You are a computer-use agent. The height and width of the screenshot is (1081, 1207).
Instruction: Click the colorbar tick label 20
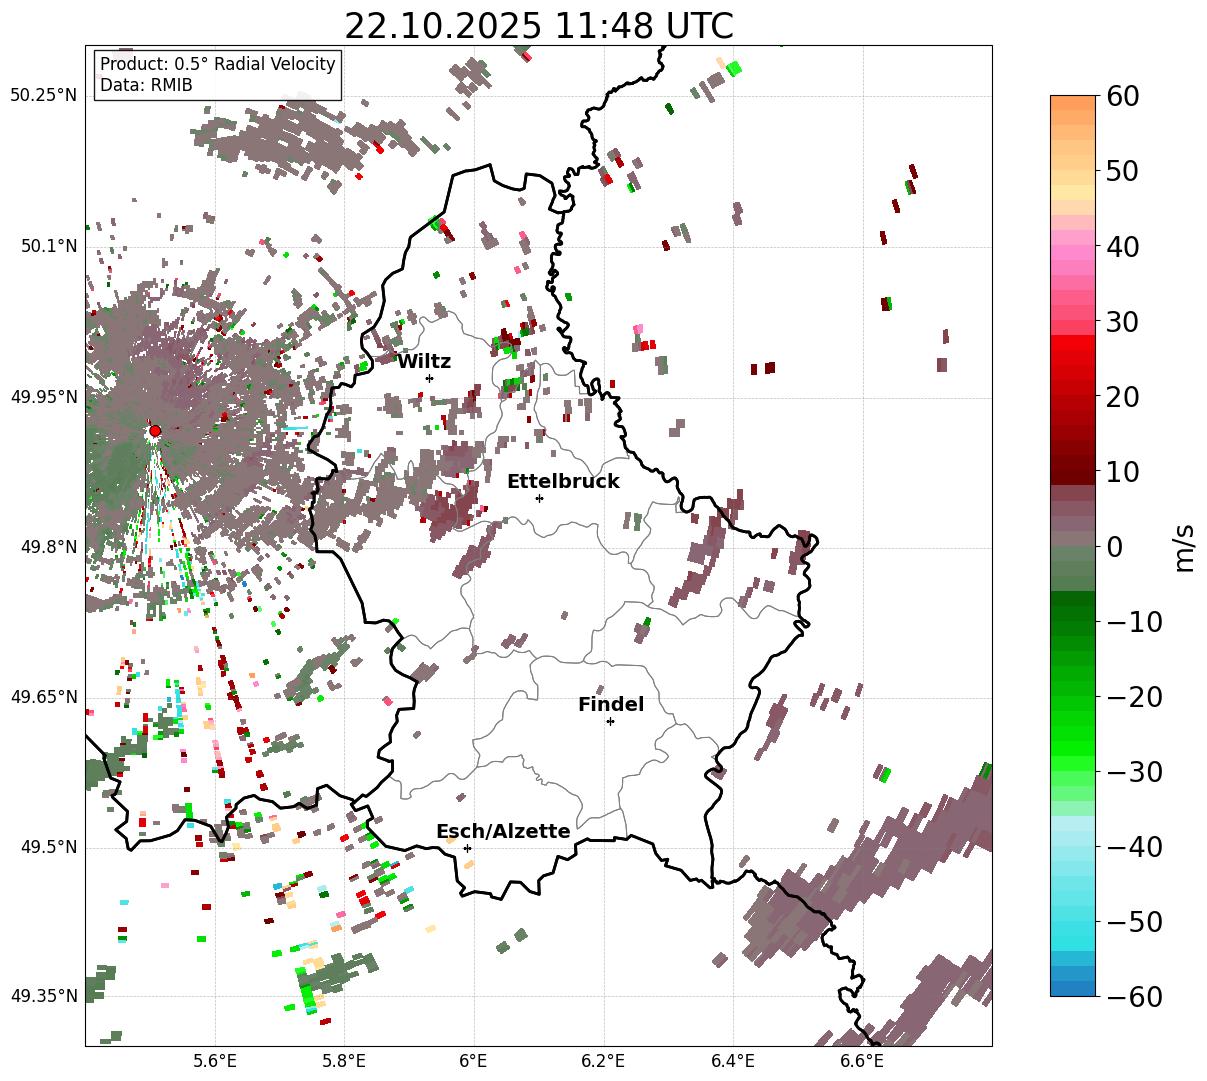[1121, 397]
